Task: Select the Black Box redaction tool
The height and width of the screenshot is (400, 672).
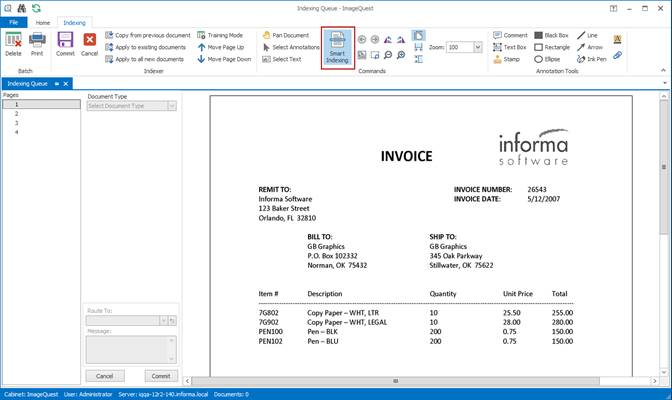Action: [551, 35]
